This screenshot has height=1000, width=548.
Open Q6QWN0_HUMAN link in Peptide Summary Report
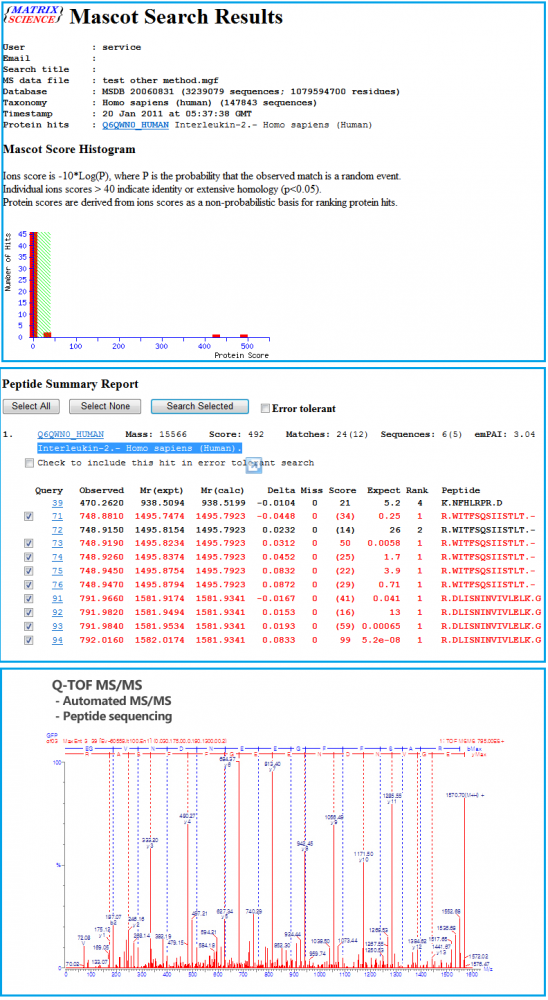click(x=70, y=434)
